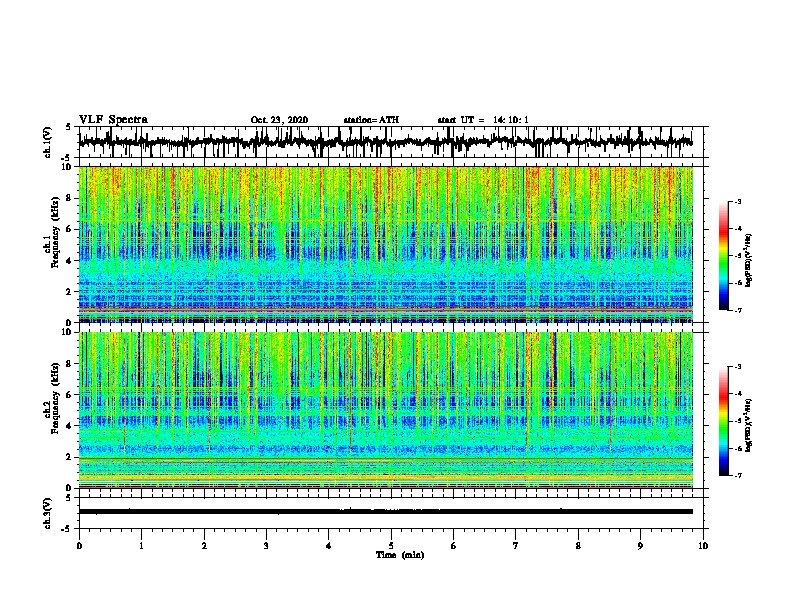Click the time axis tick label "8"

pos(578,546)
